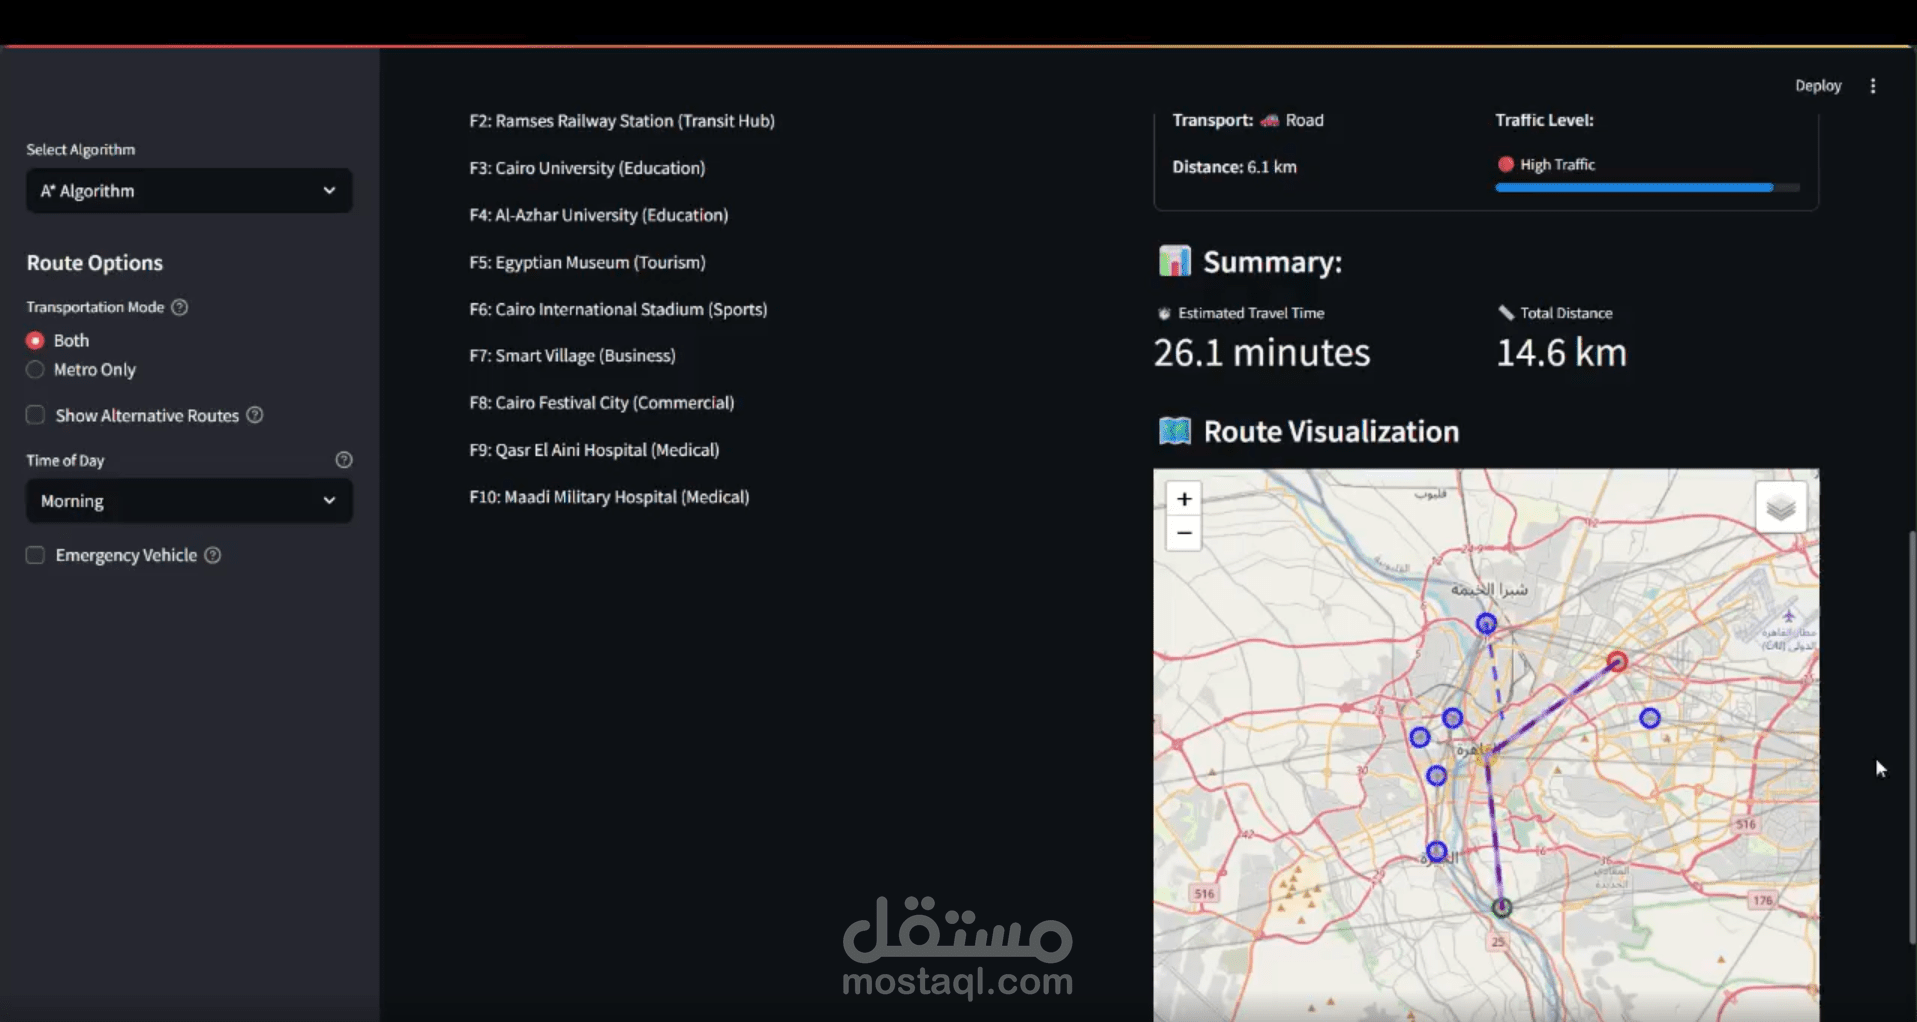
Task: Click the Route Options heading
Action: [x=94, y=263]
